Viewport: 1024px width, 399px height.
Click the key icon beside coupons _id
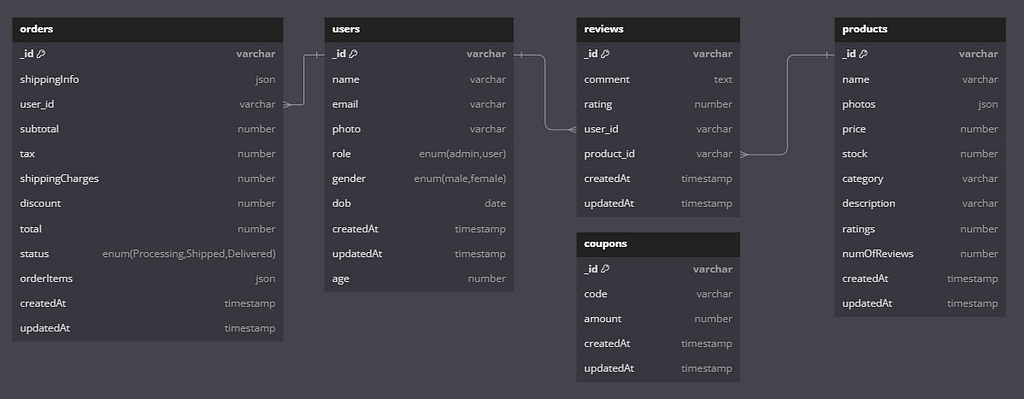click(605, 269)
